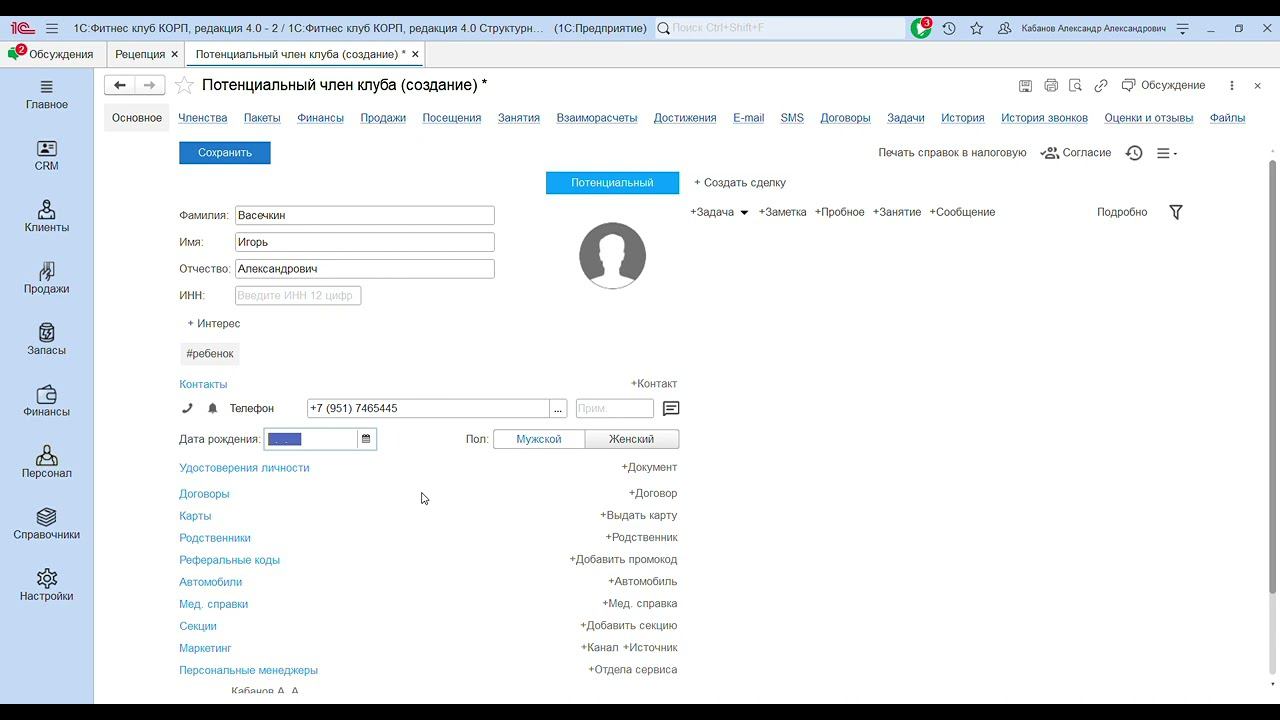Image resolution: width=1280 pixels, height=720 pixels.
Task: Switch to the Взаиморасчеты tab
Action: coord(597,118)
